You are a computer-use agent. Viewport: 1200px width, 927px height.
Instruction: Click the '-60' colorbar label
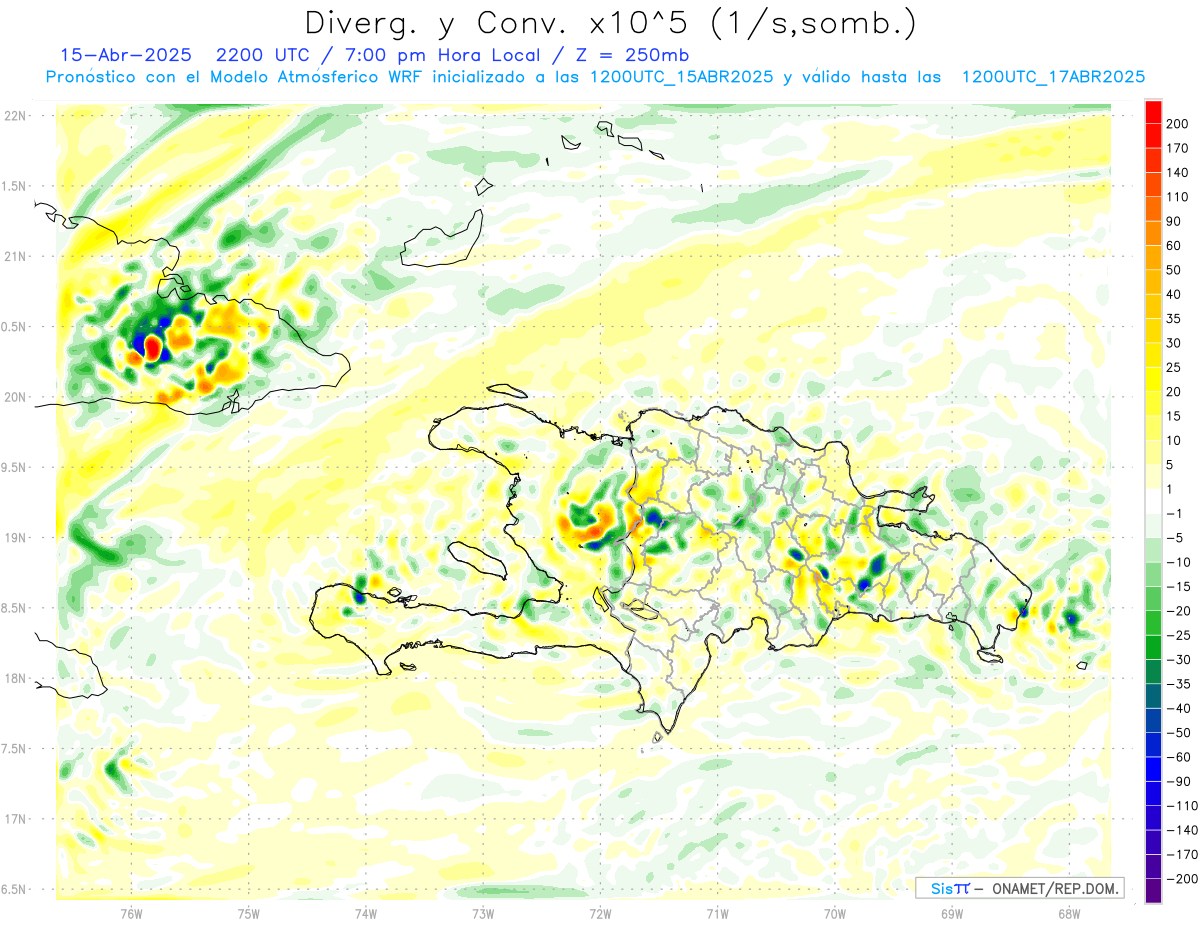click(x=1180, y=757)
